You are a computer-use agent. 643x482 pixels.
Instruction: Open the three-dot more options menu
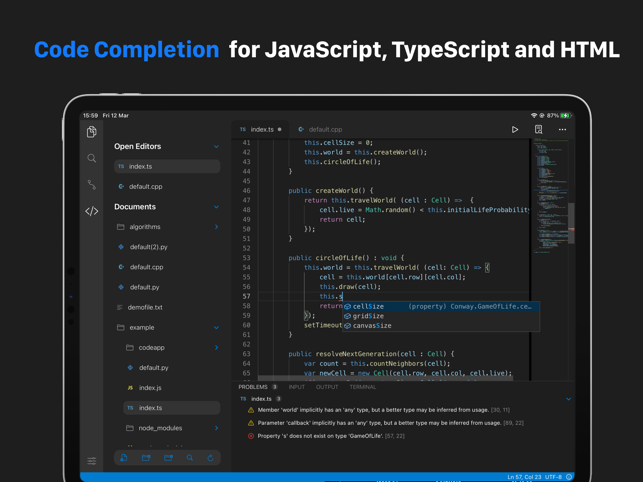coord(562,129)
